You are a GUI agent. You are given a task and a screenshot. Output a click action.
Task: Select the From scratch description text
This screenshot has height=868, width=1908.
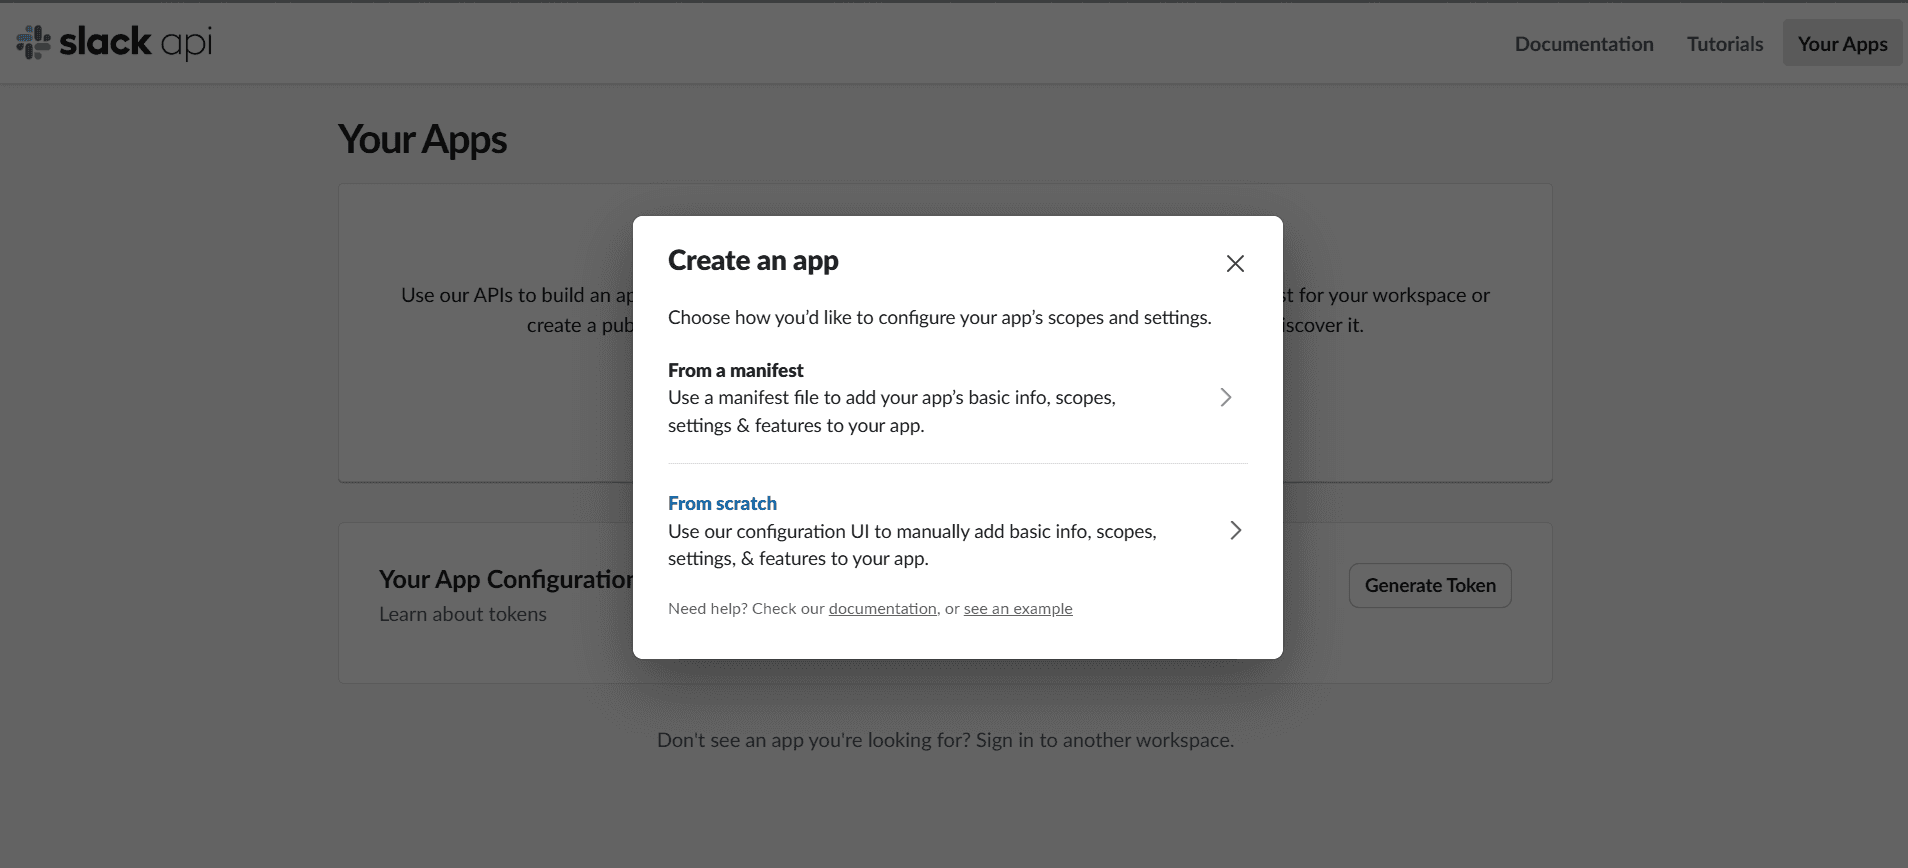912,545
